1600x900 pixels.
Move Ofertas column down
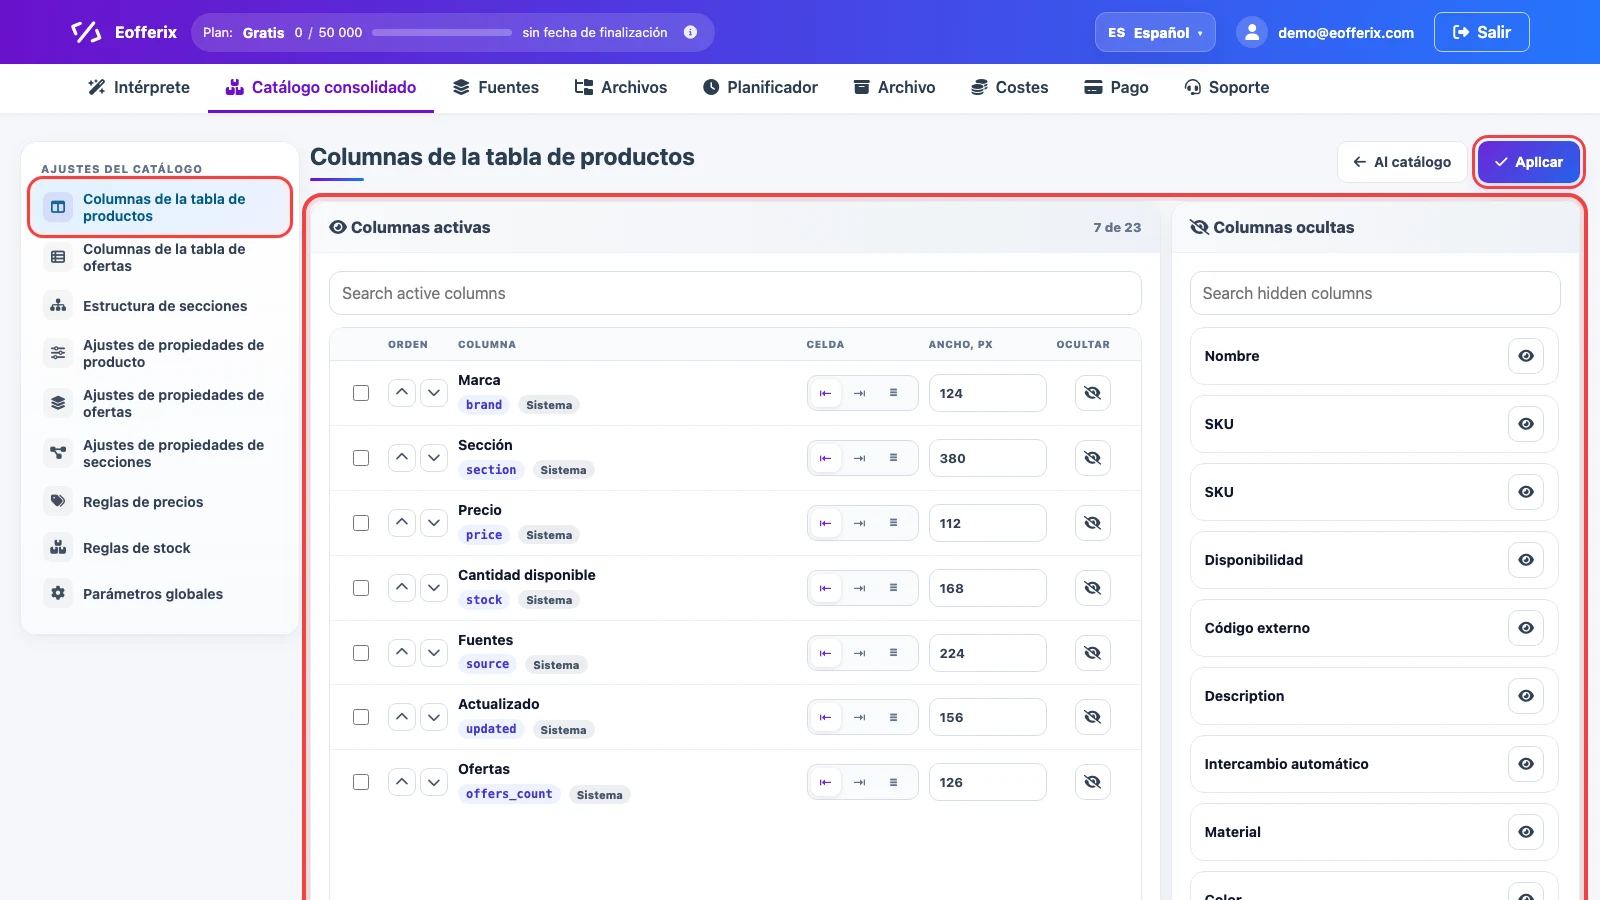tap(434, 782)
